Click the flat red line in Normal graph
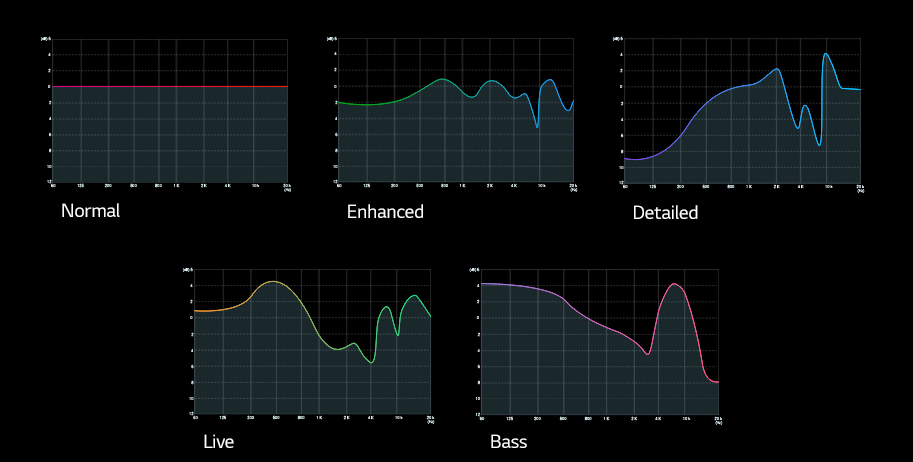The height and width of the screenshot is (462, 913). click(170, 87)
